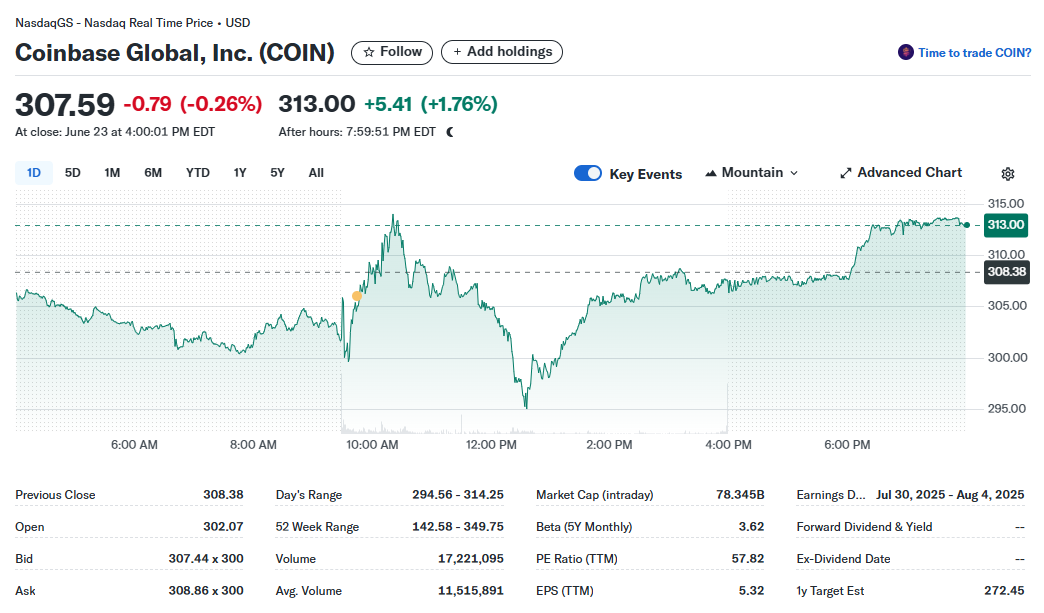The width and height of the screenshot is (1044, 613).
Task: Click the 315.00 price axis label
Action: (x=1006, y=204)
